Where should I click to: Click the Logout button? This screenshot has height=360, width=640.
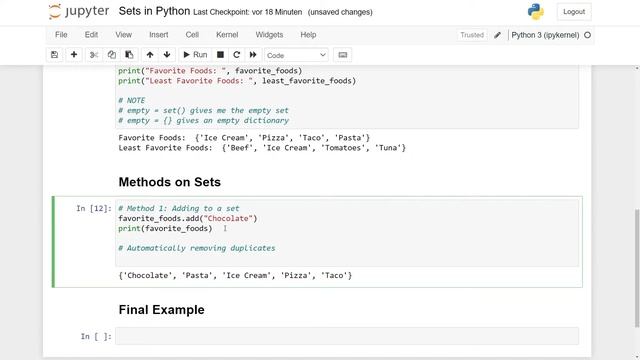tap(574, 12)
